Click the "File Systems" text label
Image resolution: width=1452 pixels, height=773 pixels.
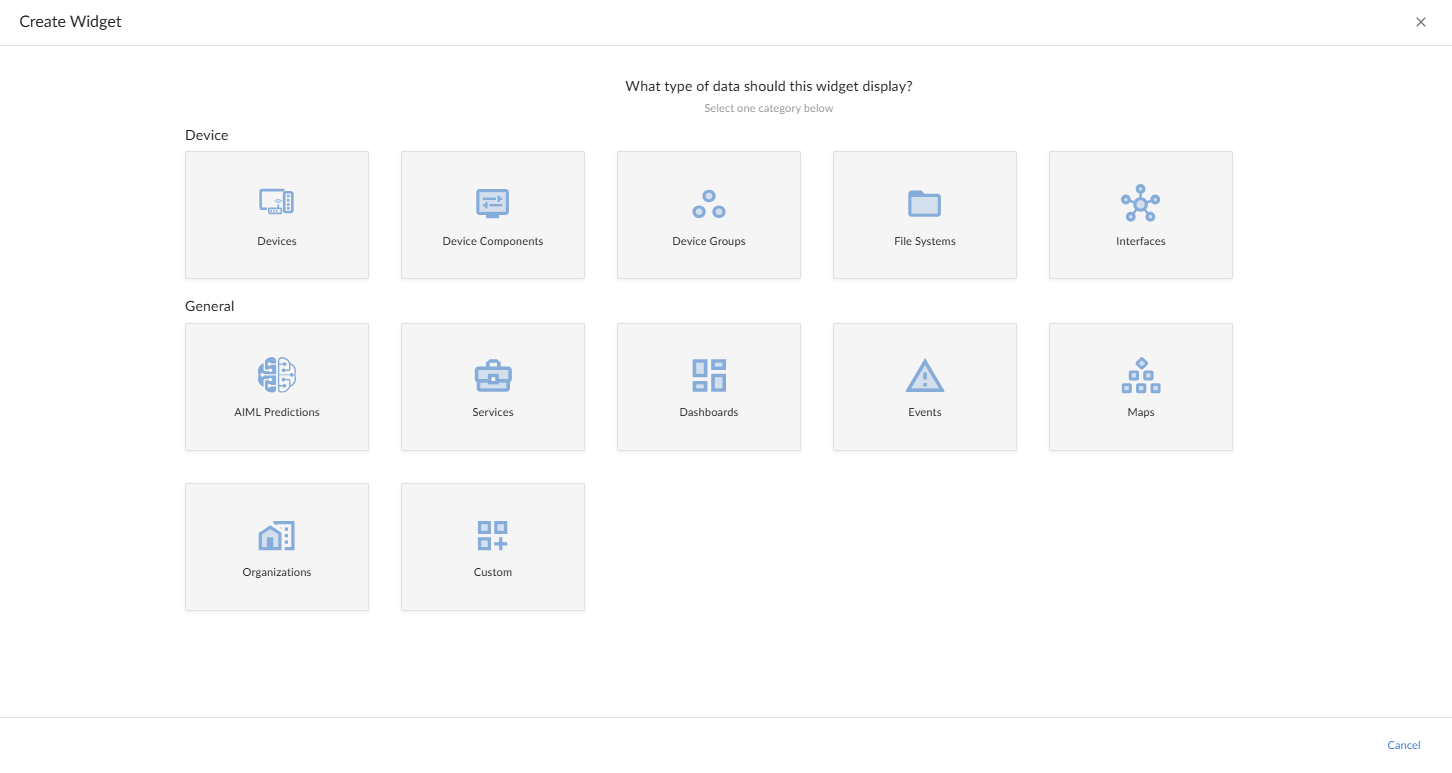[x=924, y=241]
